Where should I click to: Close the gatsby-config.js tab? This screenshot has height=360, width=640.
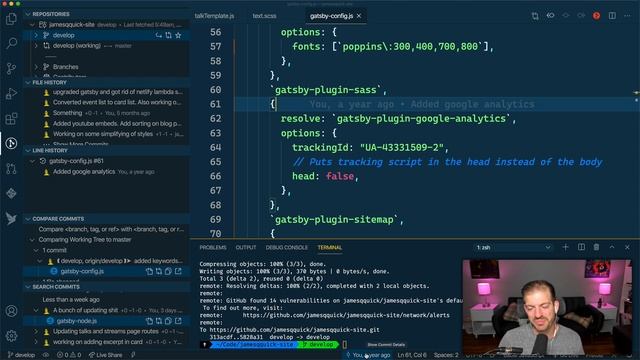359,16
